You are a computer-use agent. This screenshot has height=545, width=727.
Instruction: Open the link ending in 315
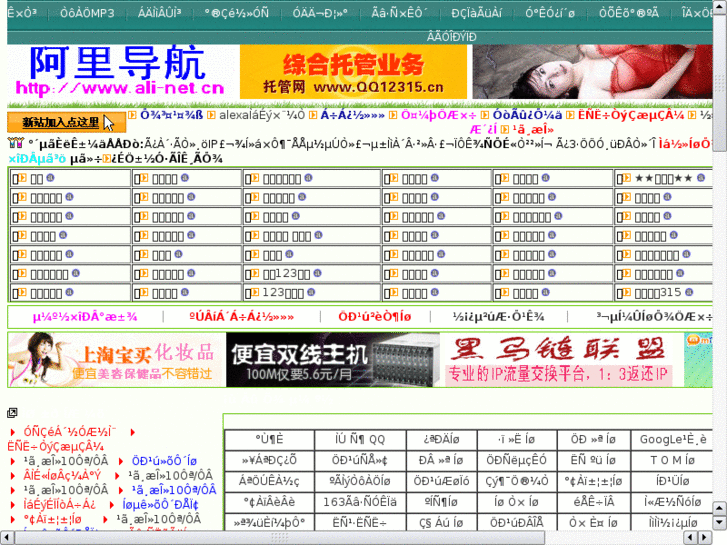click(658, 293)
